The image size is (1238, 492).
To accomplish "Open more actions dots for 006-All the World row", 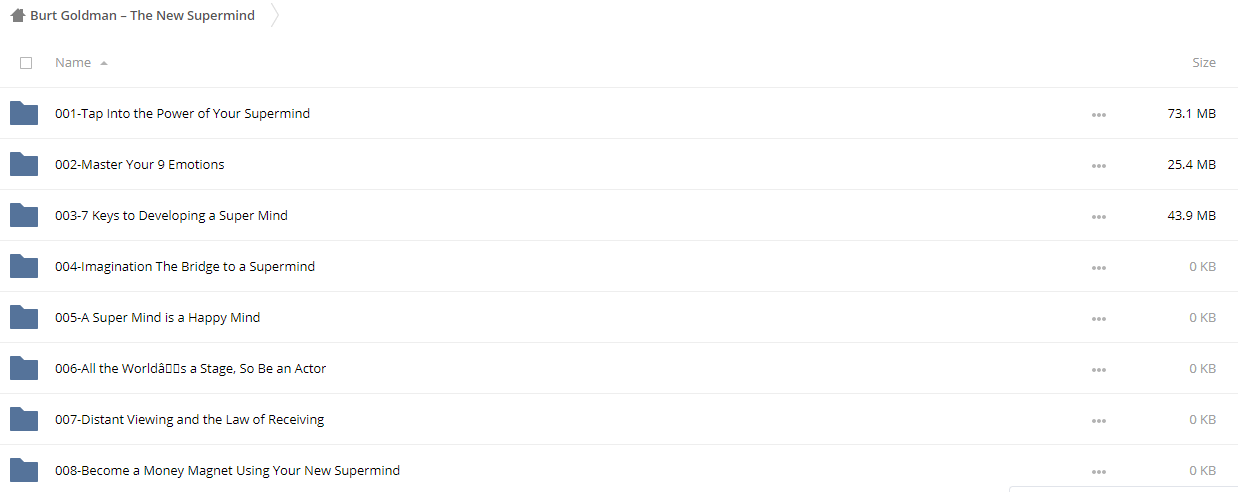I will [x=1099, y=370].
